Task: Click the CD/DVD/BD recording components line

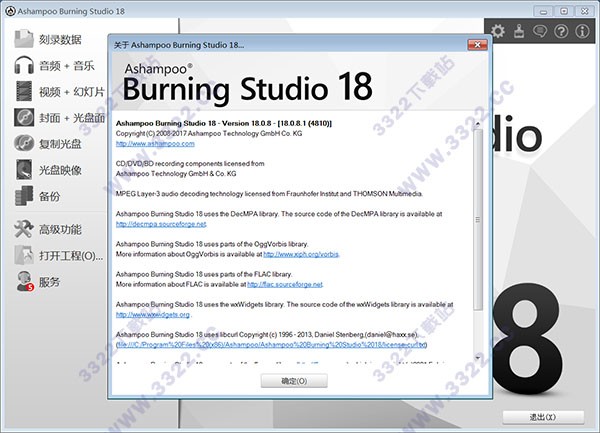Action: click(190, 163)
